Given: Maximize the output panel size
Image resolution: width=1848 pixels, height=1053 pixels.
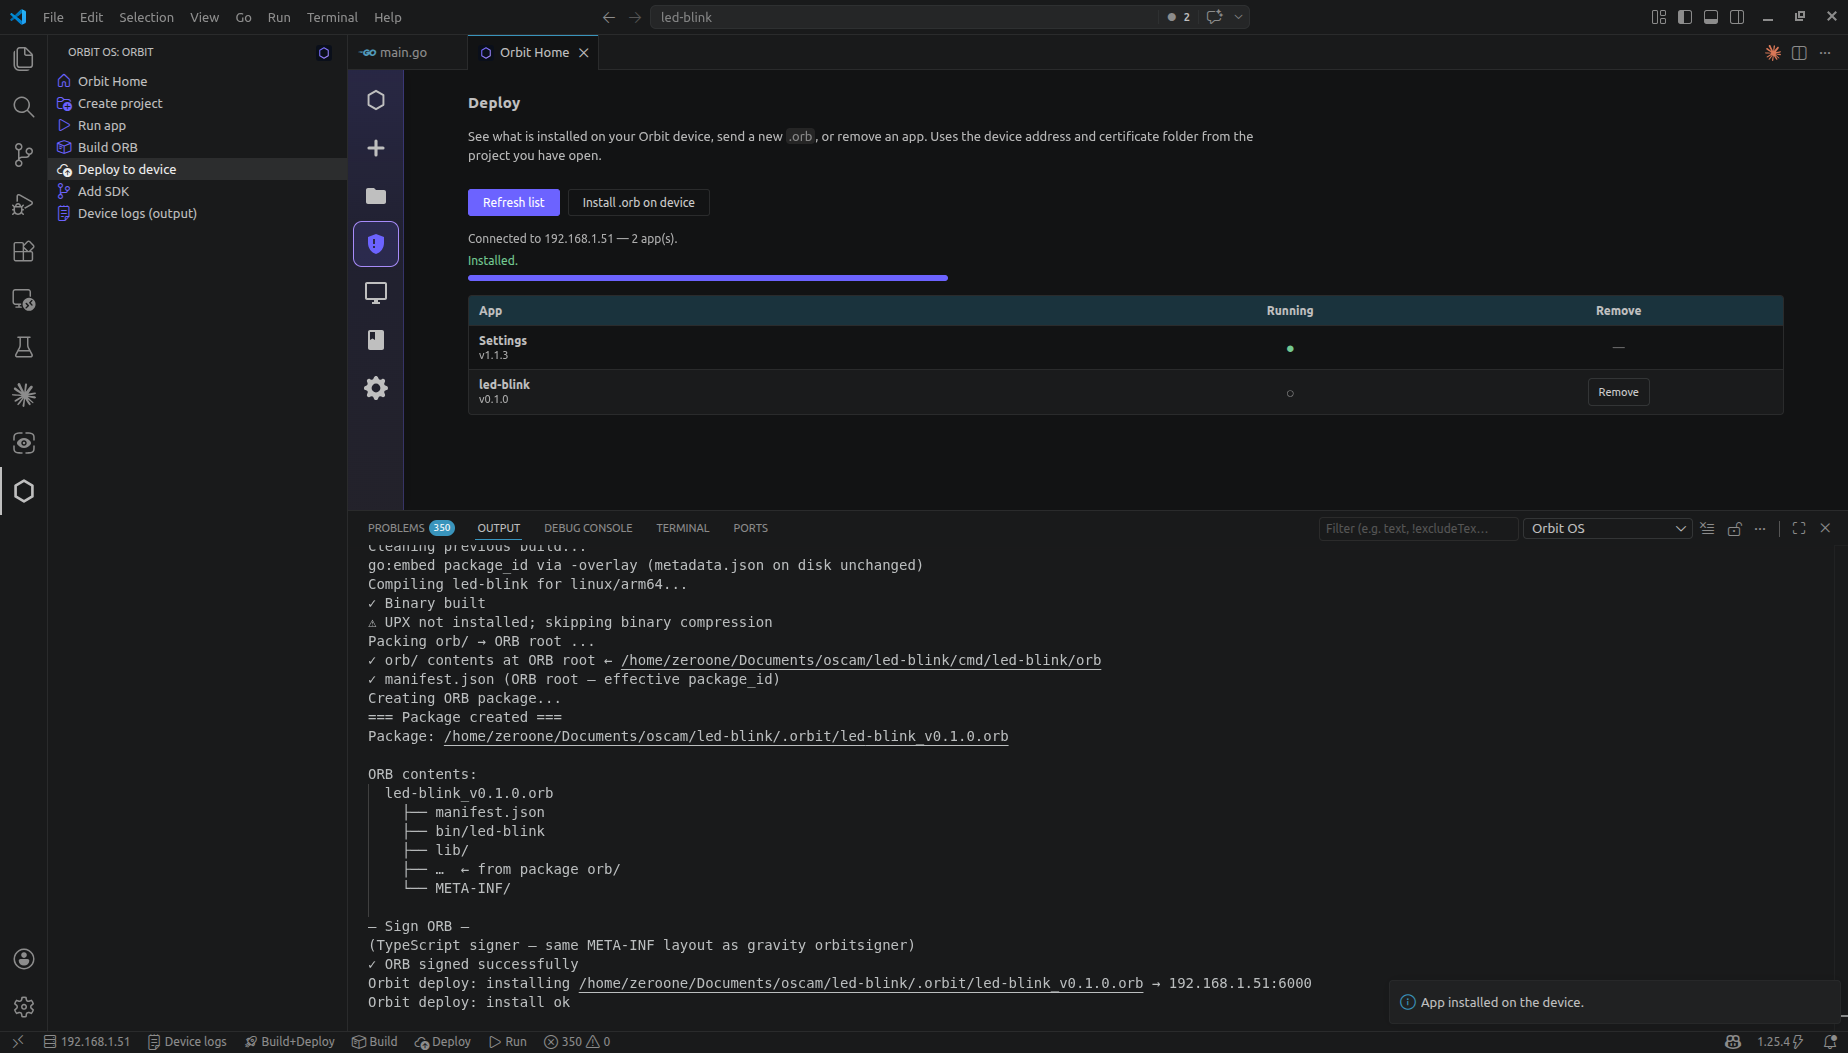Looking at the screenshot, I should [x=1799, y=528].
